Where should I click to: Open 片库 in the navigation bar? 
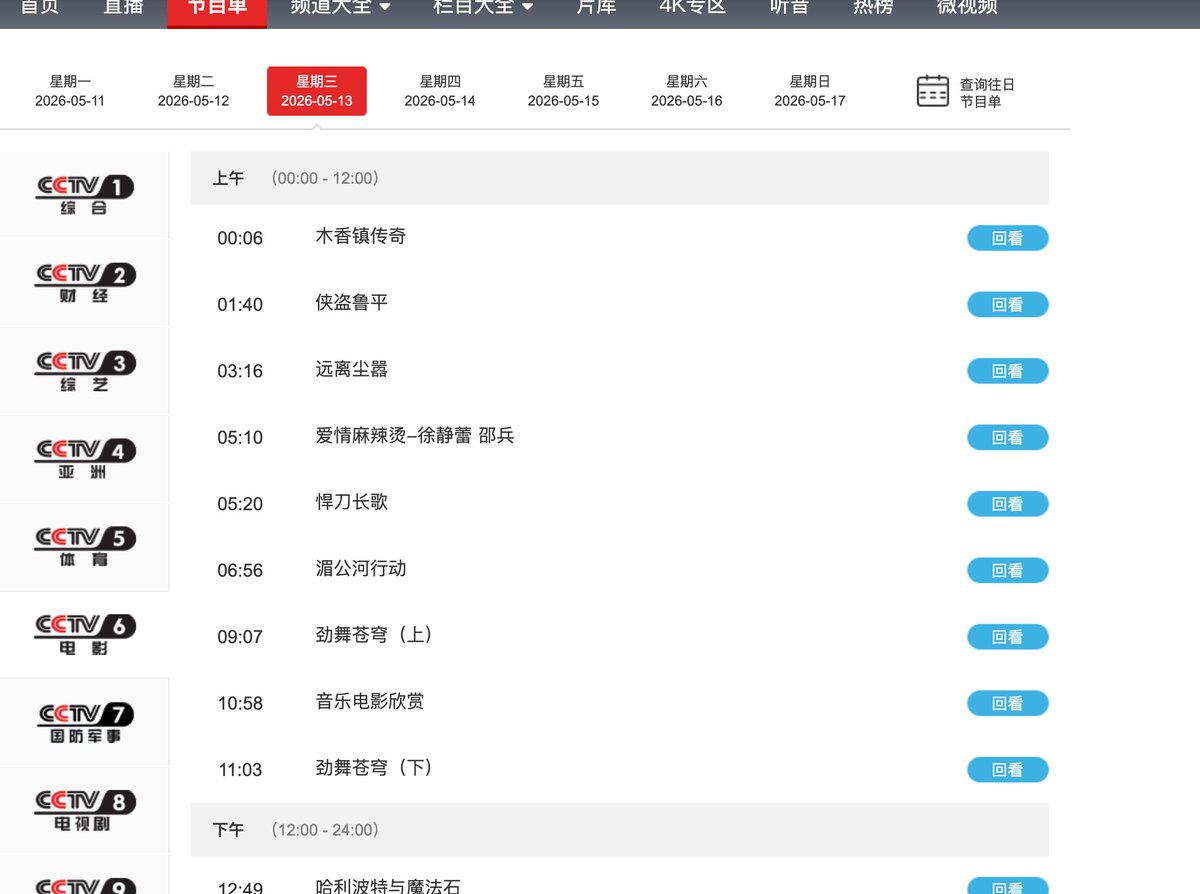click(596, 7)
